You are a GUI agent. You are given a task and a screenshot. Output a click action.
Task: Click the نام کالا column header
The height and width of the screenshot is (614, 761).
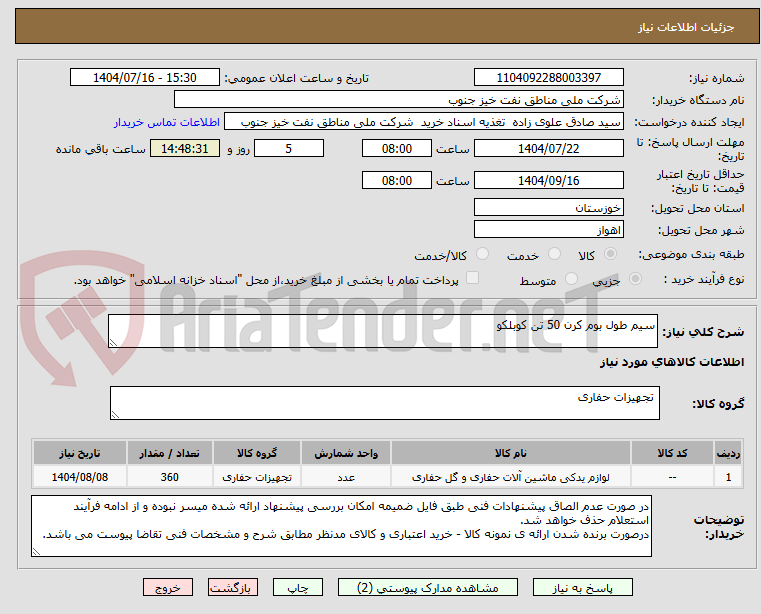click(511, 453)
